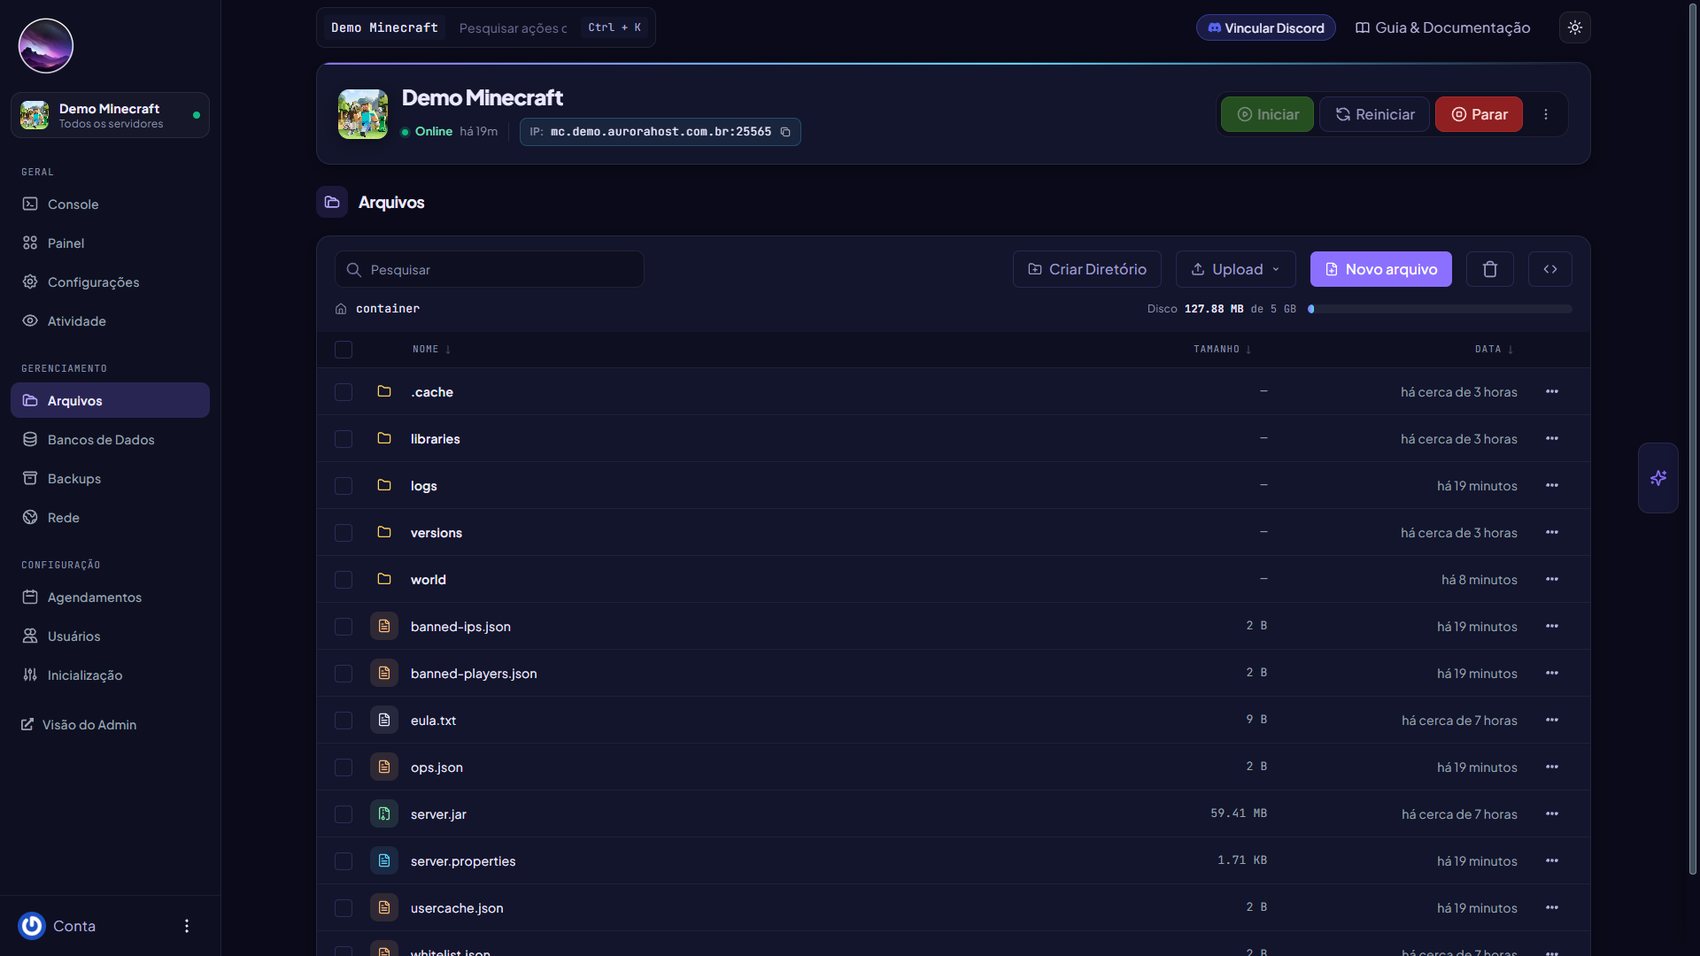Click the Reiniciar button
This screenshot has width=1700, height=956.
coord(1375,114)
